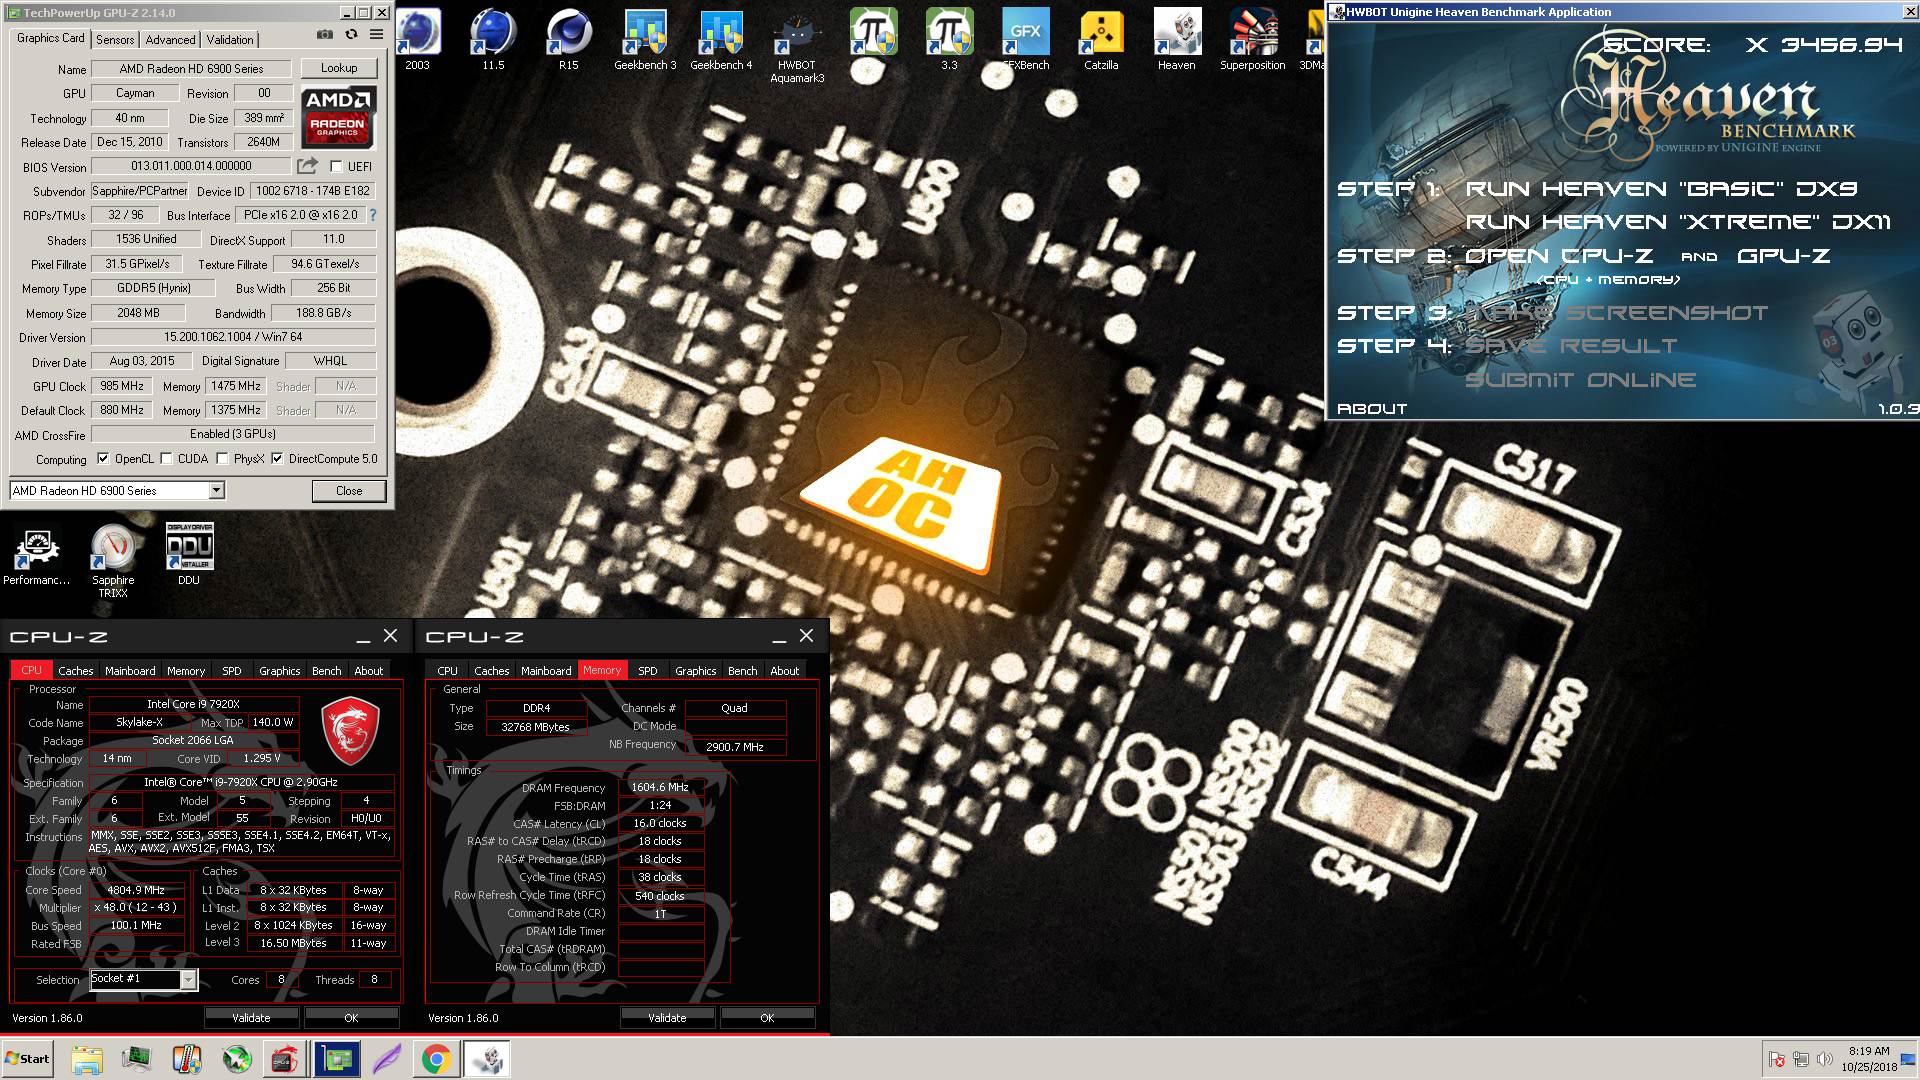
Task: Toggle the DirectCompute 5.0 checkbox
Action: (277, 459)
